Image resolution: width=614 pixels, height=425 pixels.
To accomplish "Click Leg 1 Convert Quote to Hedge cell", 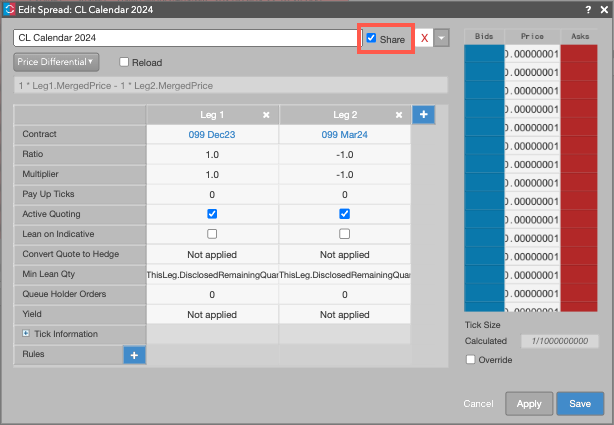I will click(212, 255).
